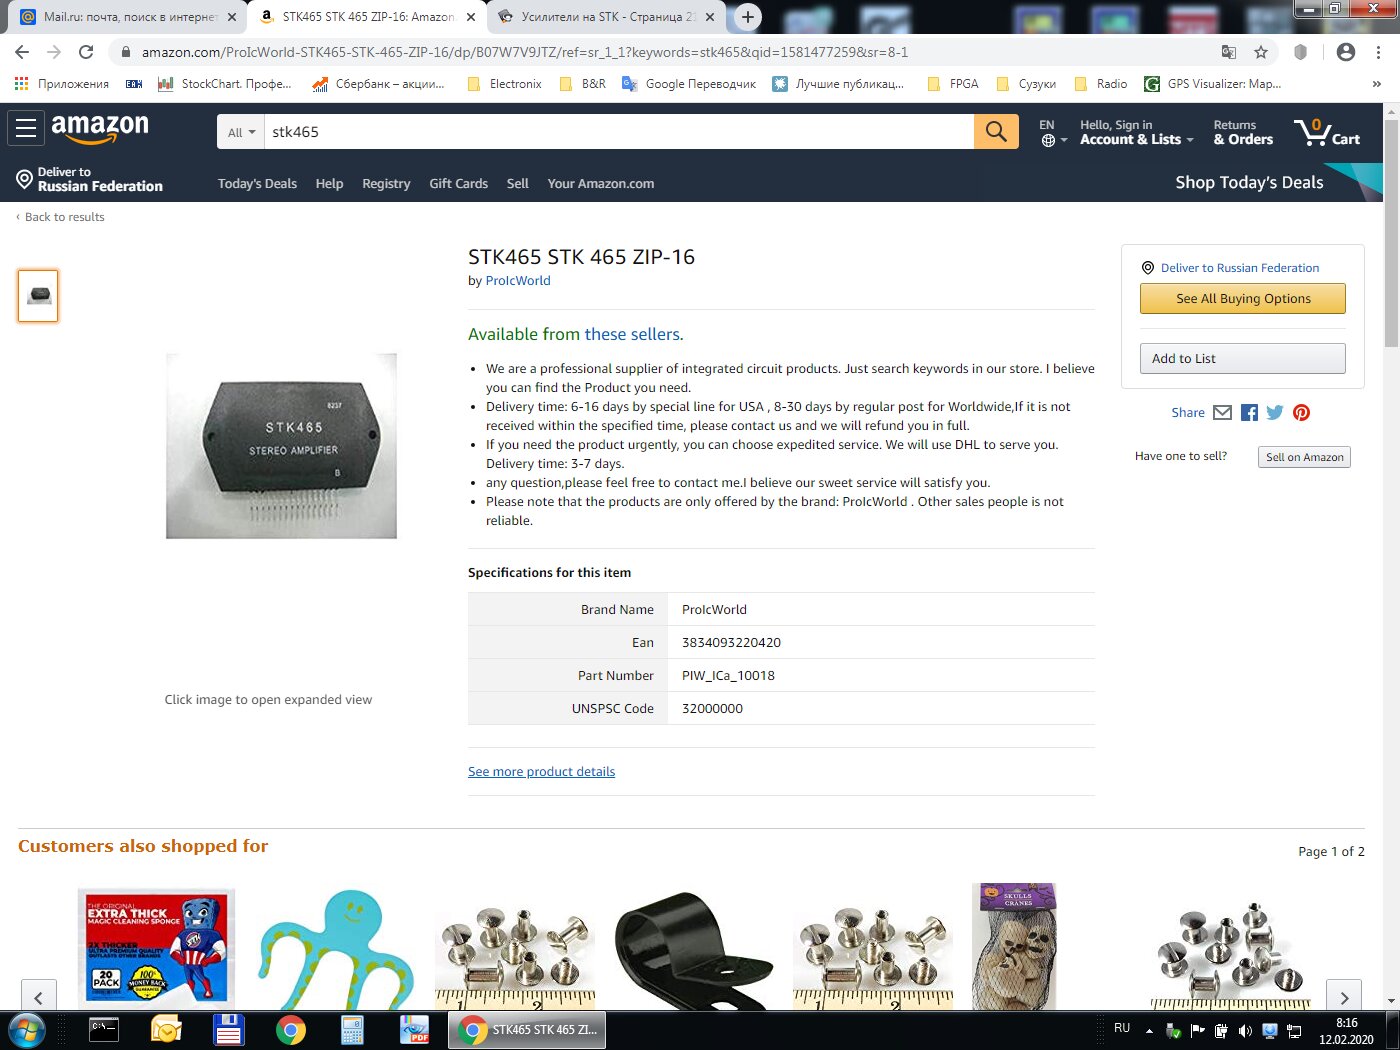Select the STK465 product thumbnail image

tap(38, 296)
